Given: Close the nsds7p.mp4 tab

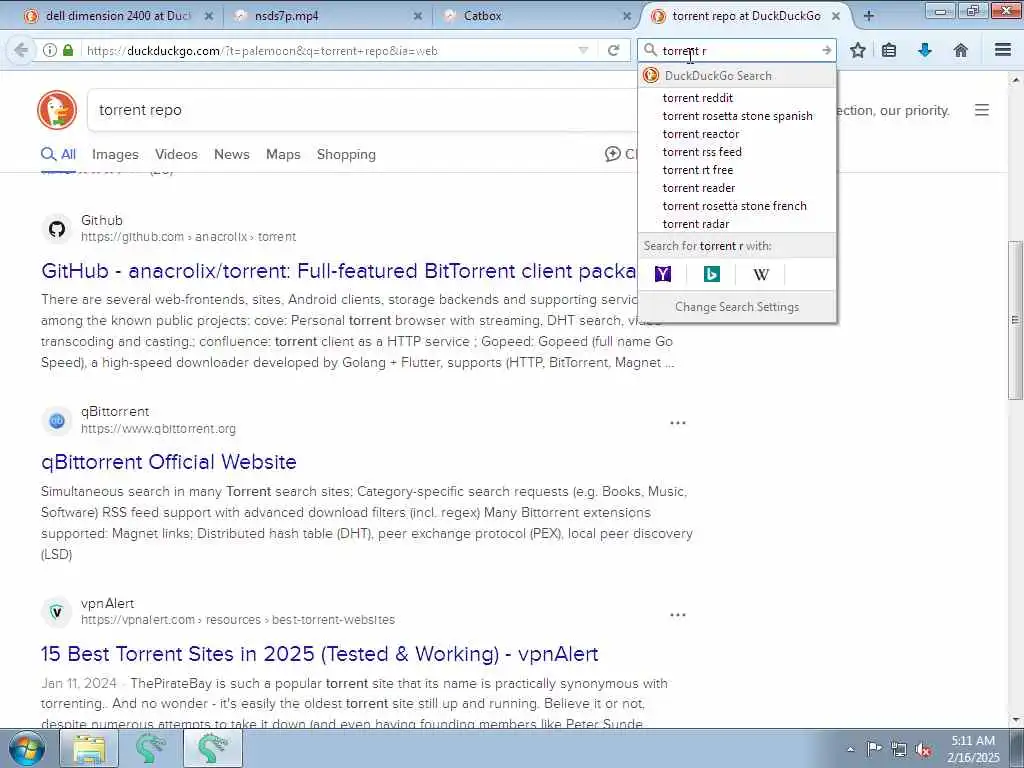Looking at the screenshot, I should [417, 16].
